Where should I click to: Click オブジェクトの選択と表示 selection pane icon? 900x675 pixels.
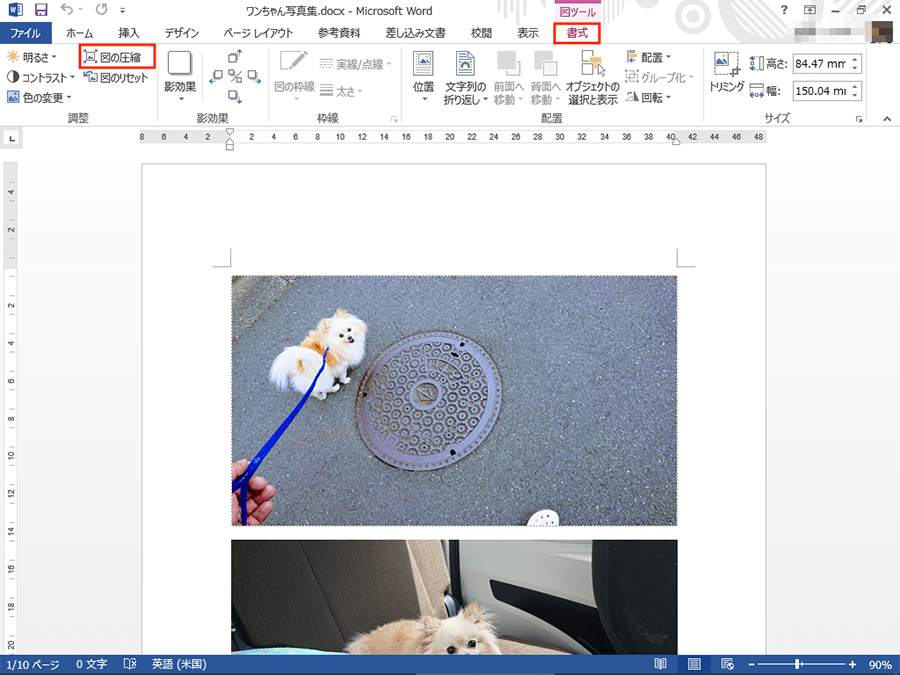(x=593, y=64)
